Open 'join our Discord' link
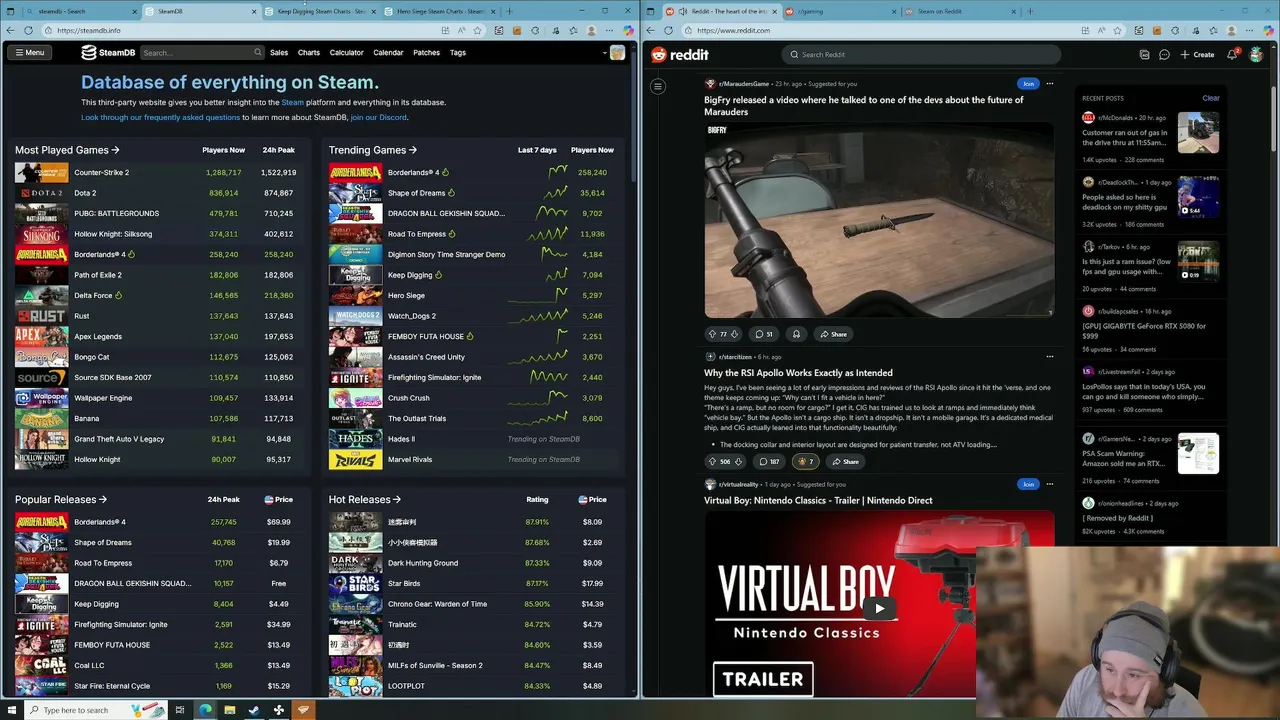The height and width of the screenshot is (720, 1280). tap(379, 117)
